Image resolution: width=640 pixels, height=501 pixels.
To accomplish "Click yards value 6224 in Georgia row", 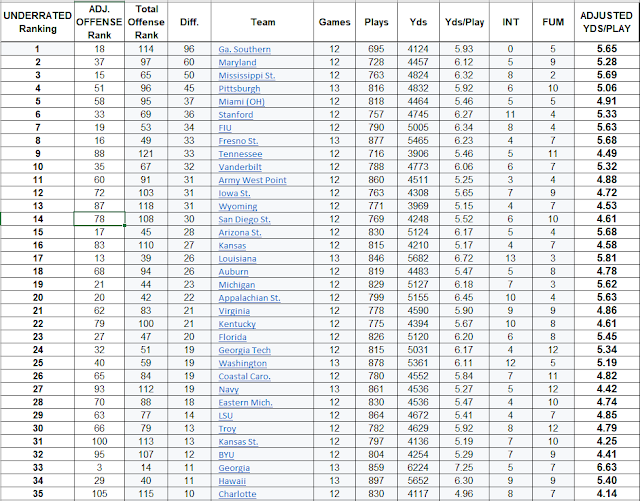I will [418, 467].
